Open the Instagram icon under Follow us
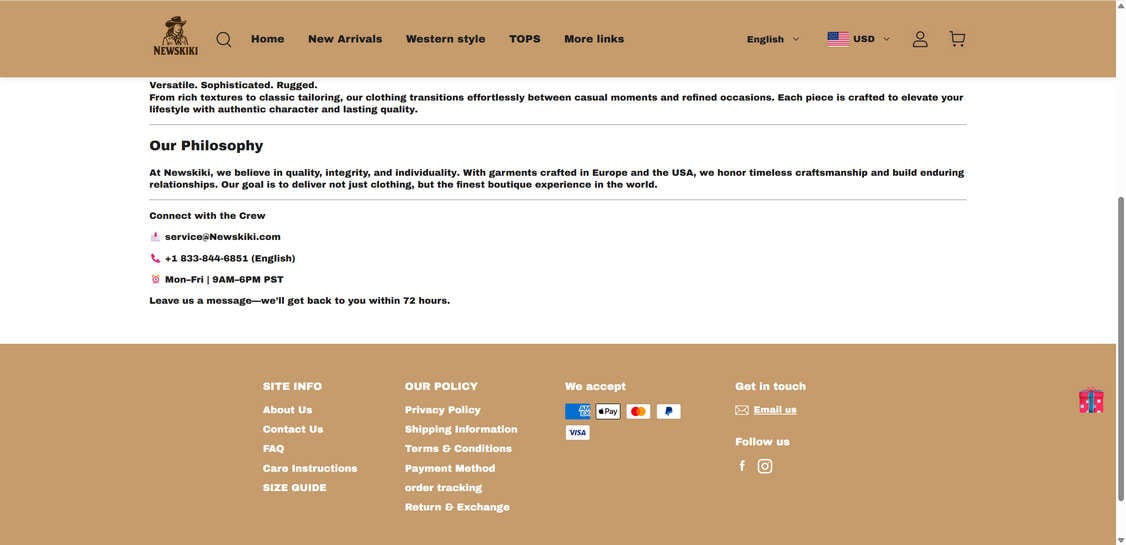Image resolution: width=1126 pixels, height=545 pixels. point(765,466)
